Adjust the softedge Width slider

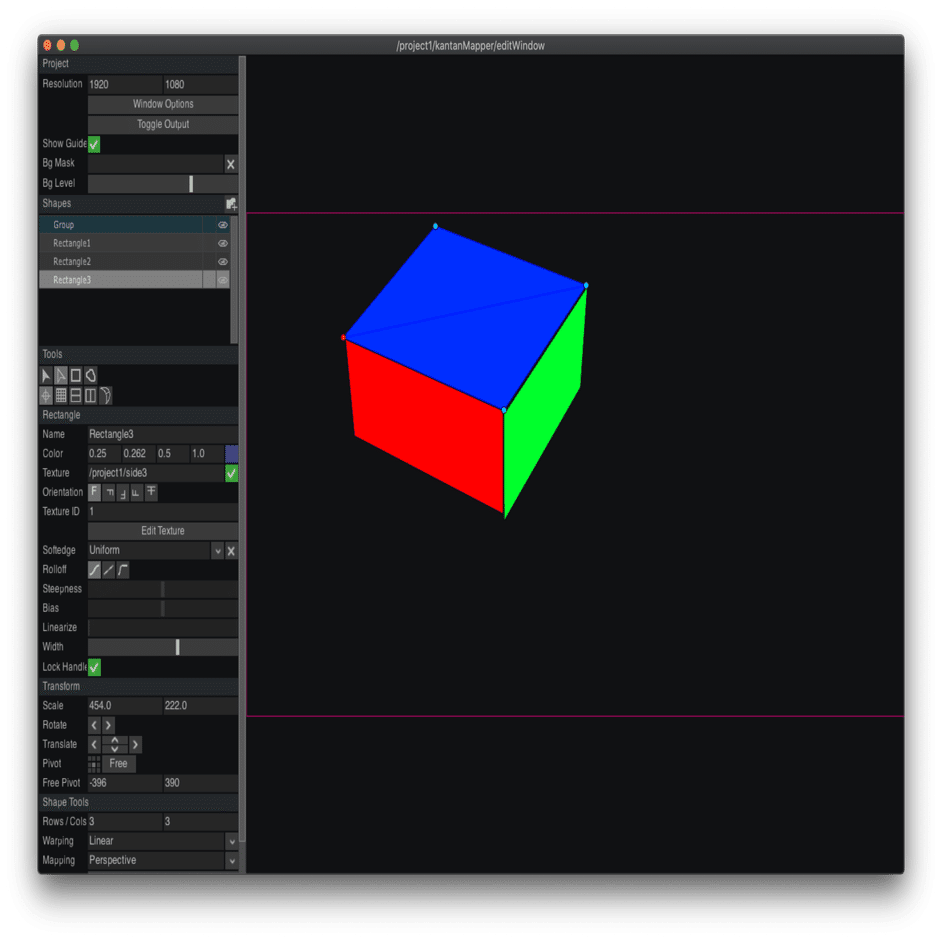pos(163,647)
